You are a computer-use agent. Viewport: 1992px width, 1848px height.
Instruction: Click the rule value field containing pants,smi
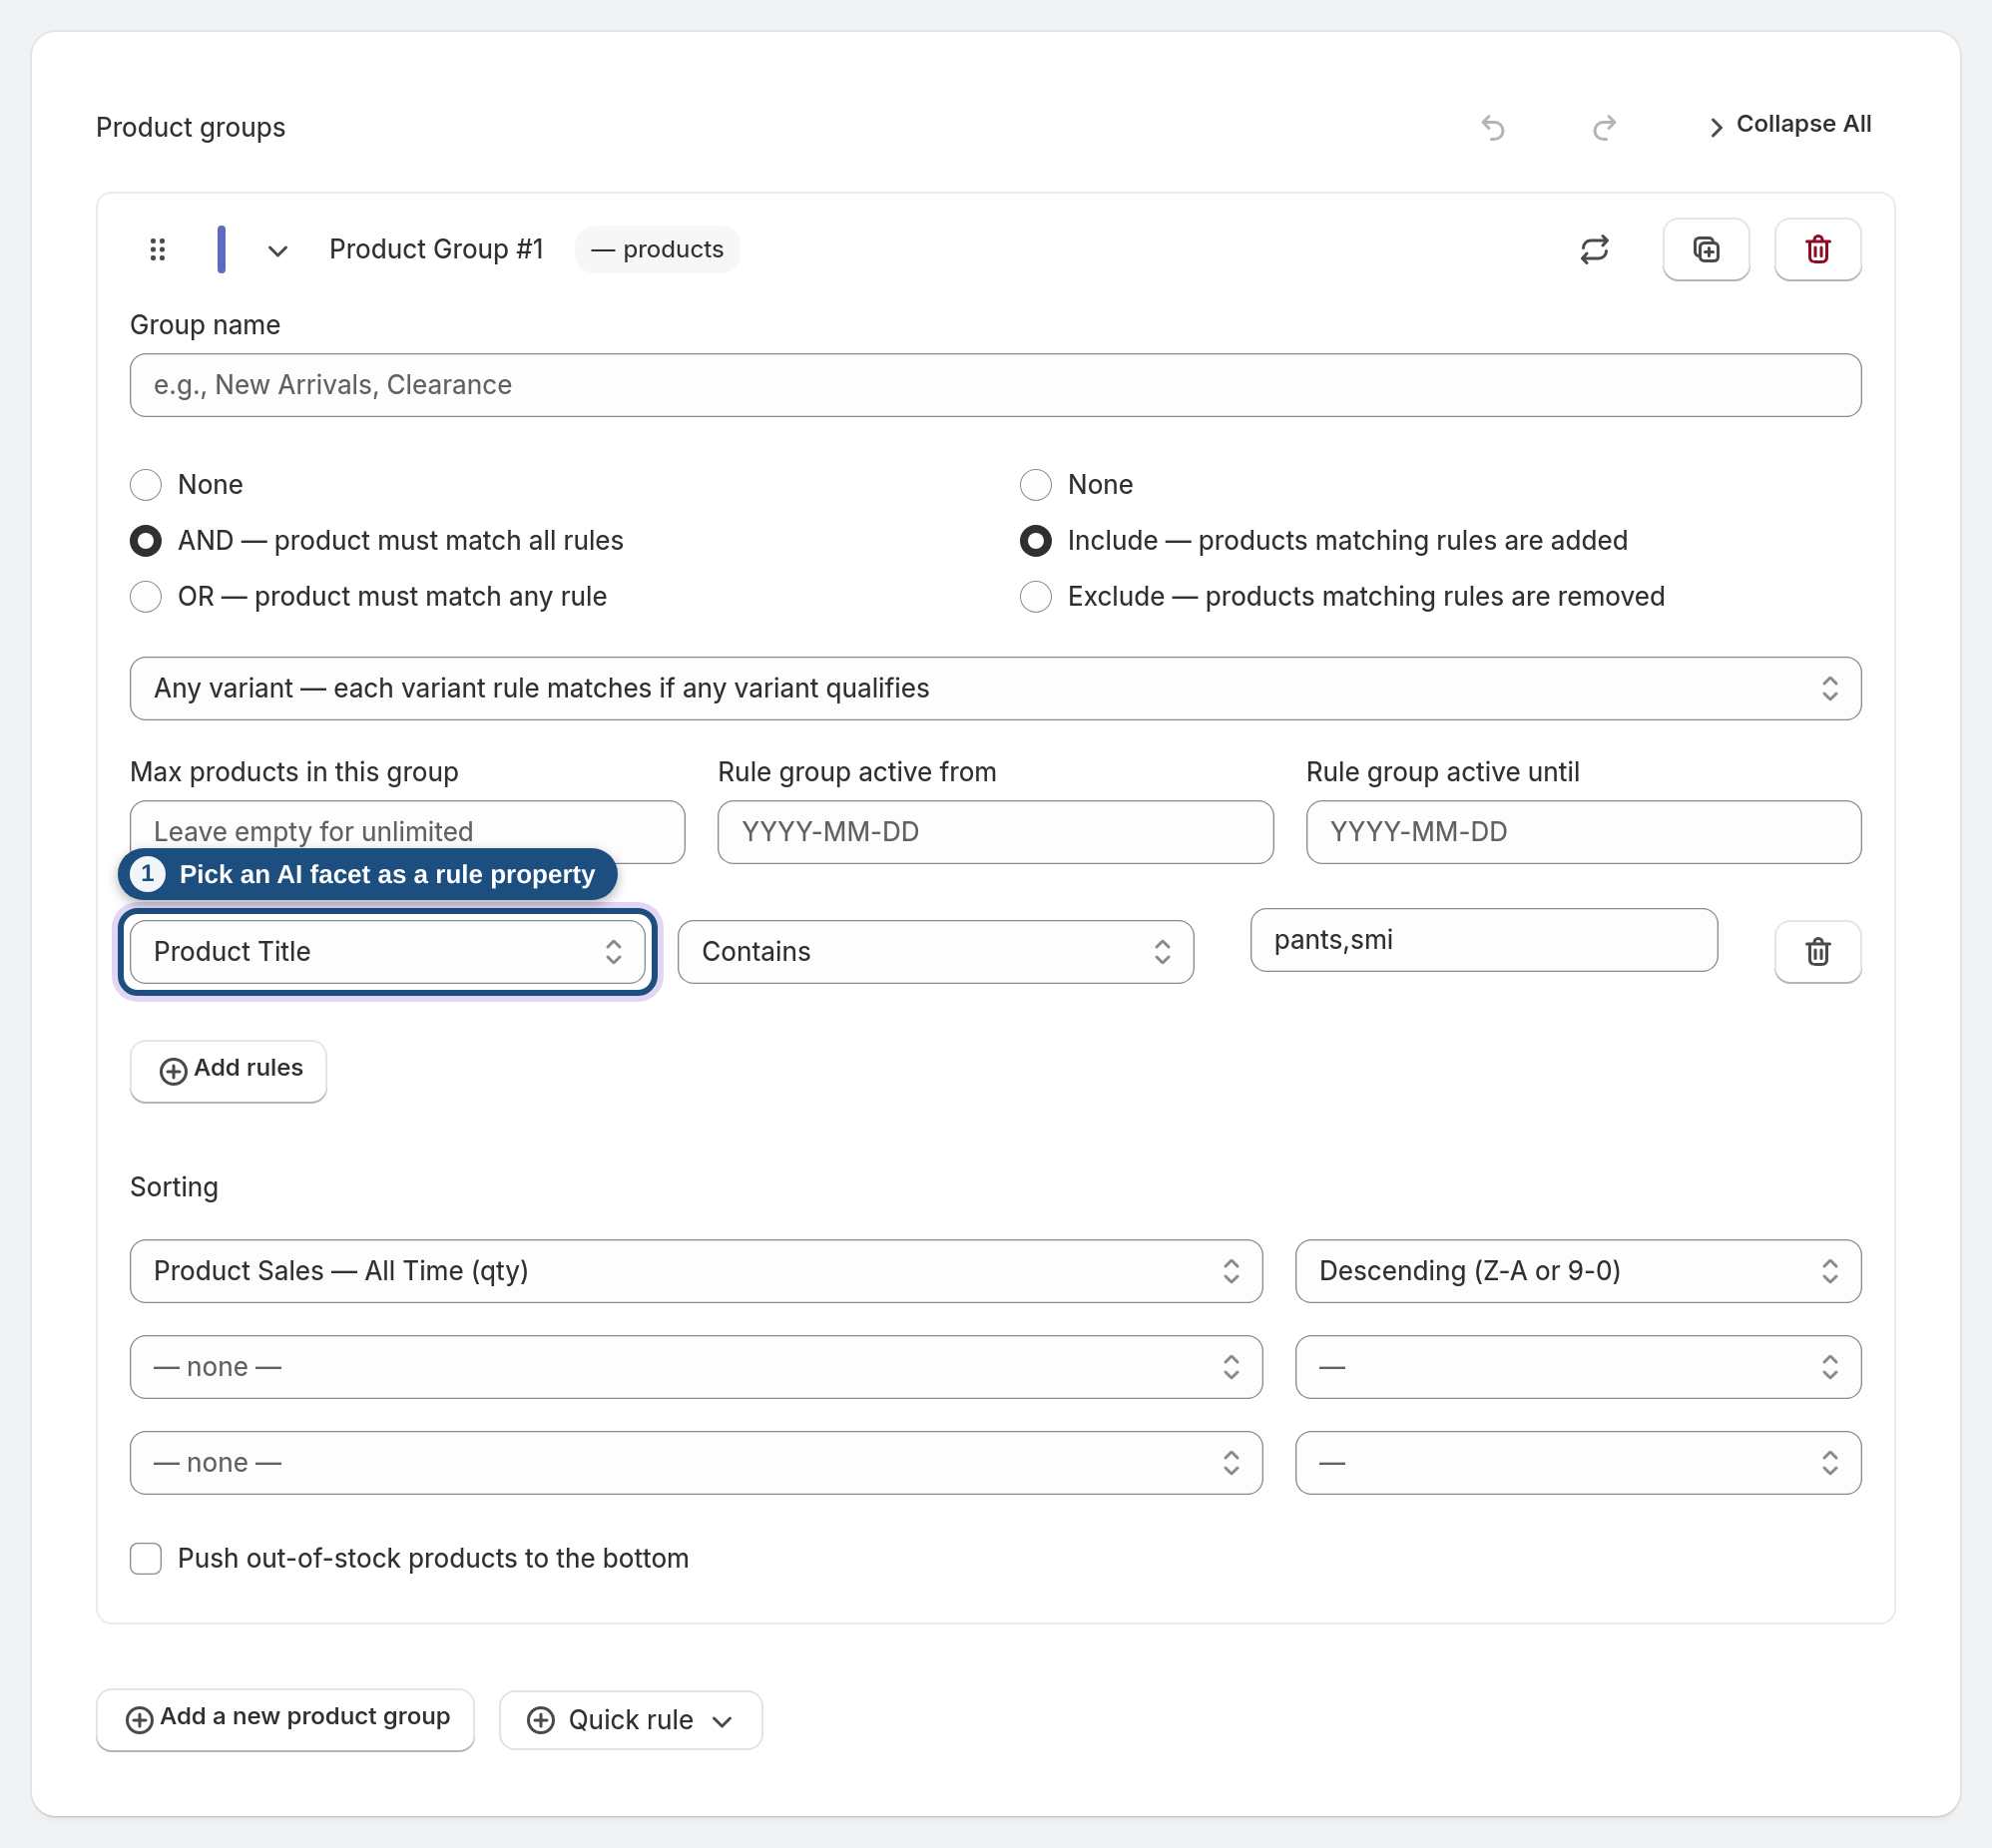pyautogui.click(x=1483, y=940)
